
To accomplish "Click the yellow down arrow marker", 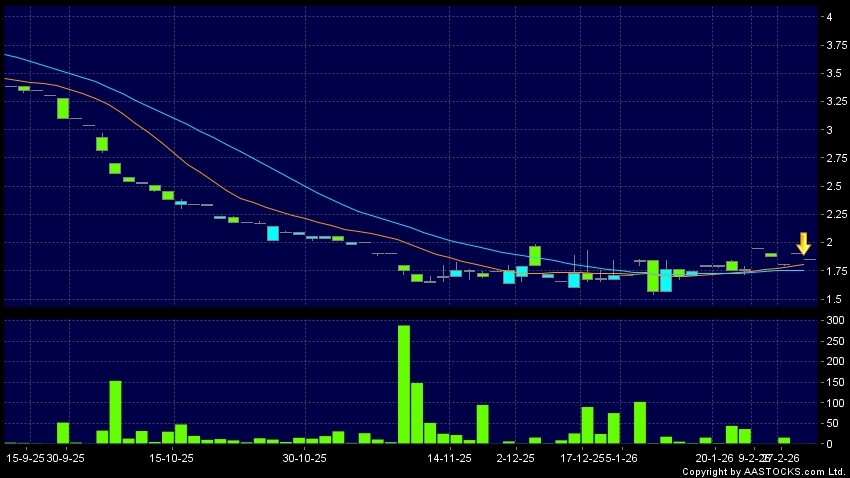I will click(x=803, y=244).
